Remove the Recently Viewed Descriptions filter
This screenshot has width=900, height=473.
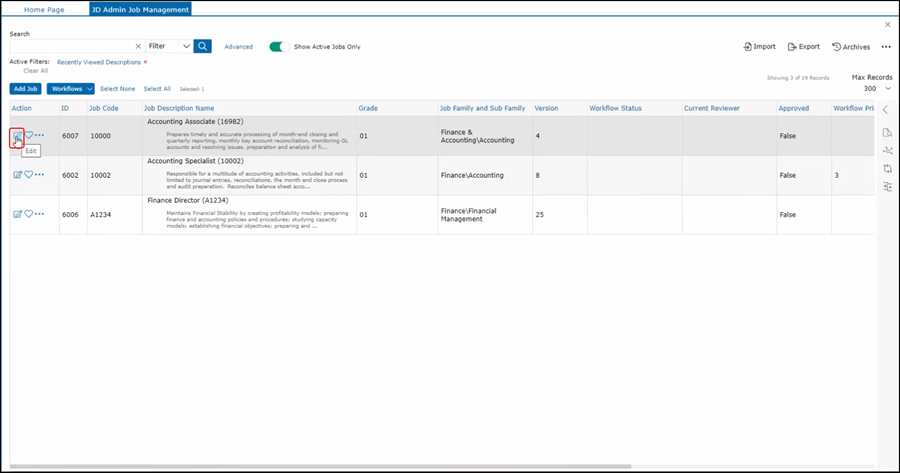(145, 62)
